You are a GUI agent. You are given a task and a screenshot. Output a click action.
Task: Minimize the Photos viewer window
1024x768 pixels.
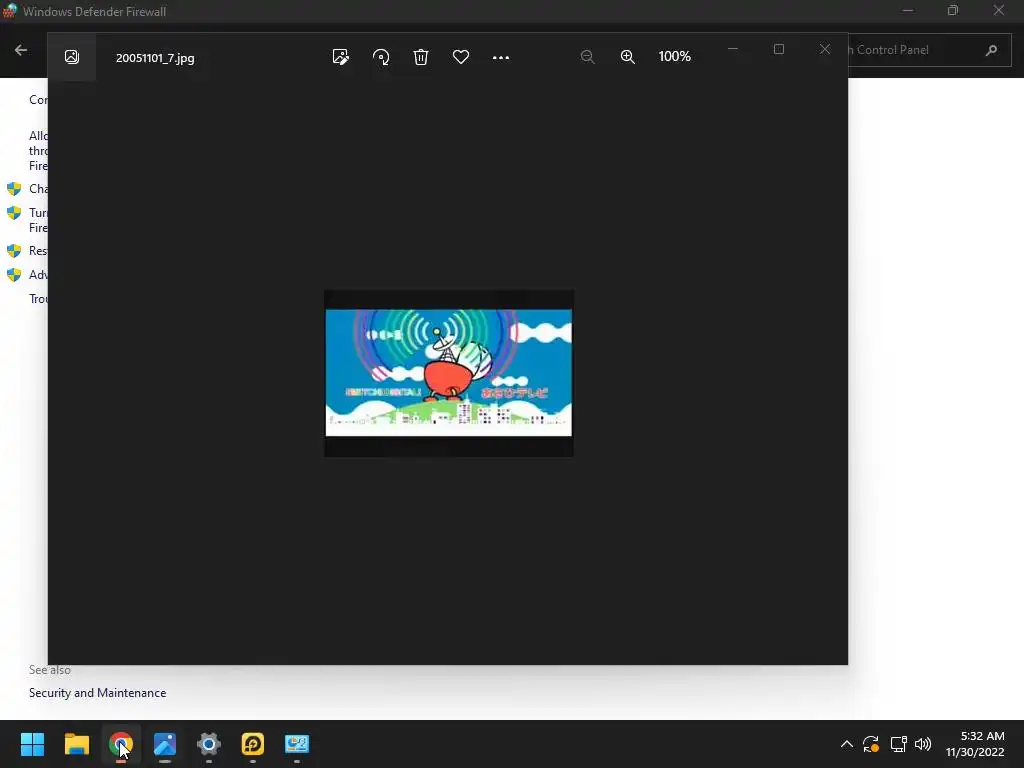tap(733, 49)
